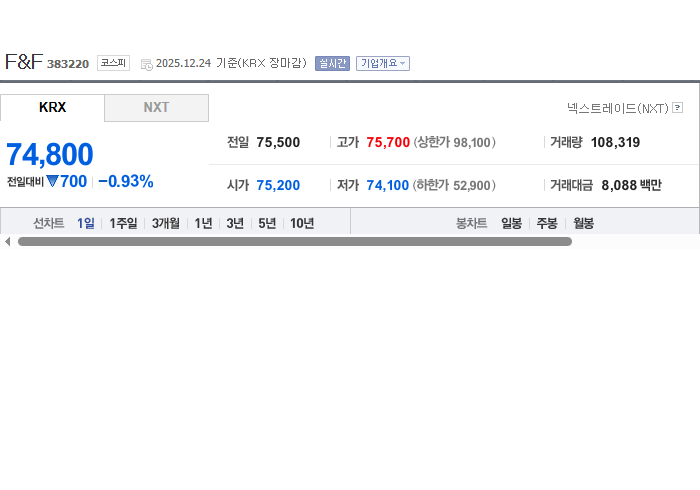Expand the 기업개요 dropdown
This screenshot has width=700, height=490.
tap(383, 63)
